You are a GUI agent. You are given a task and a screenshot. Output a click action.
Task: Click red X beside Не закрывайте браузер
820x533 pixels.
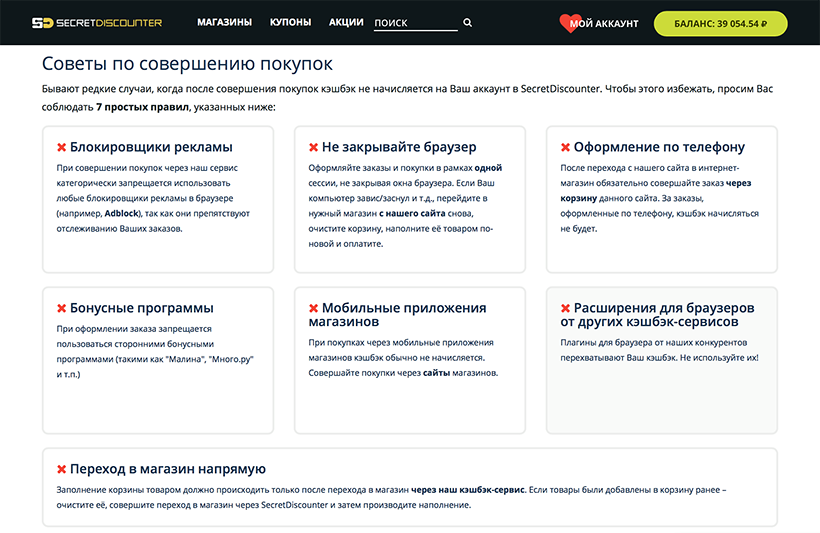click(314, 147)
